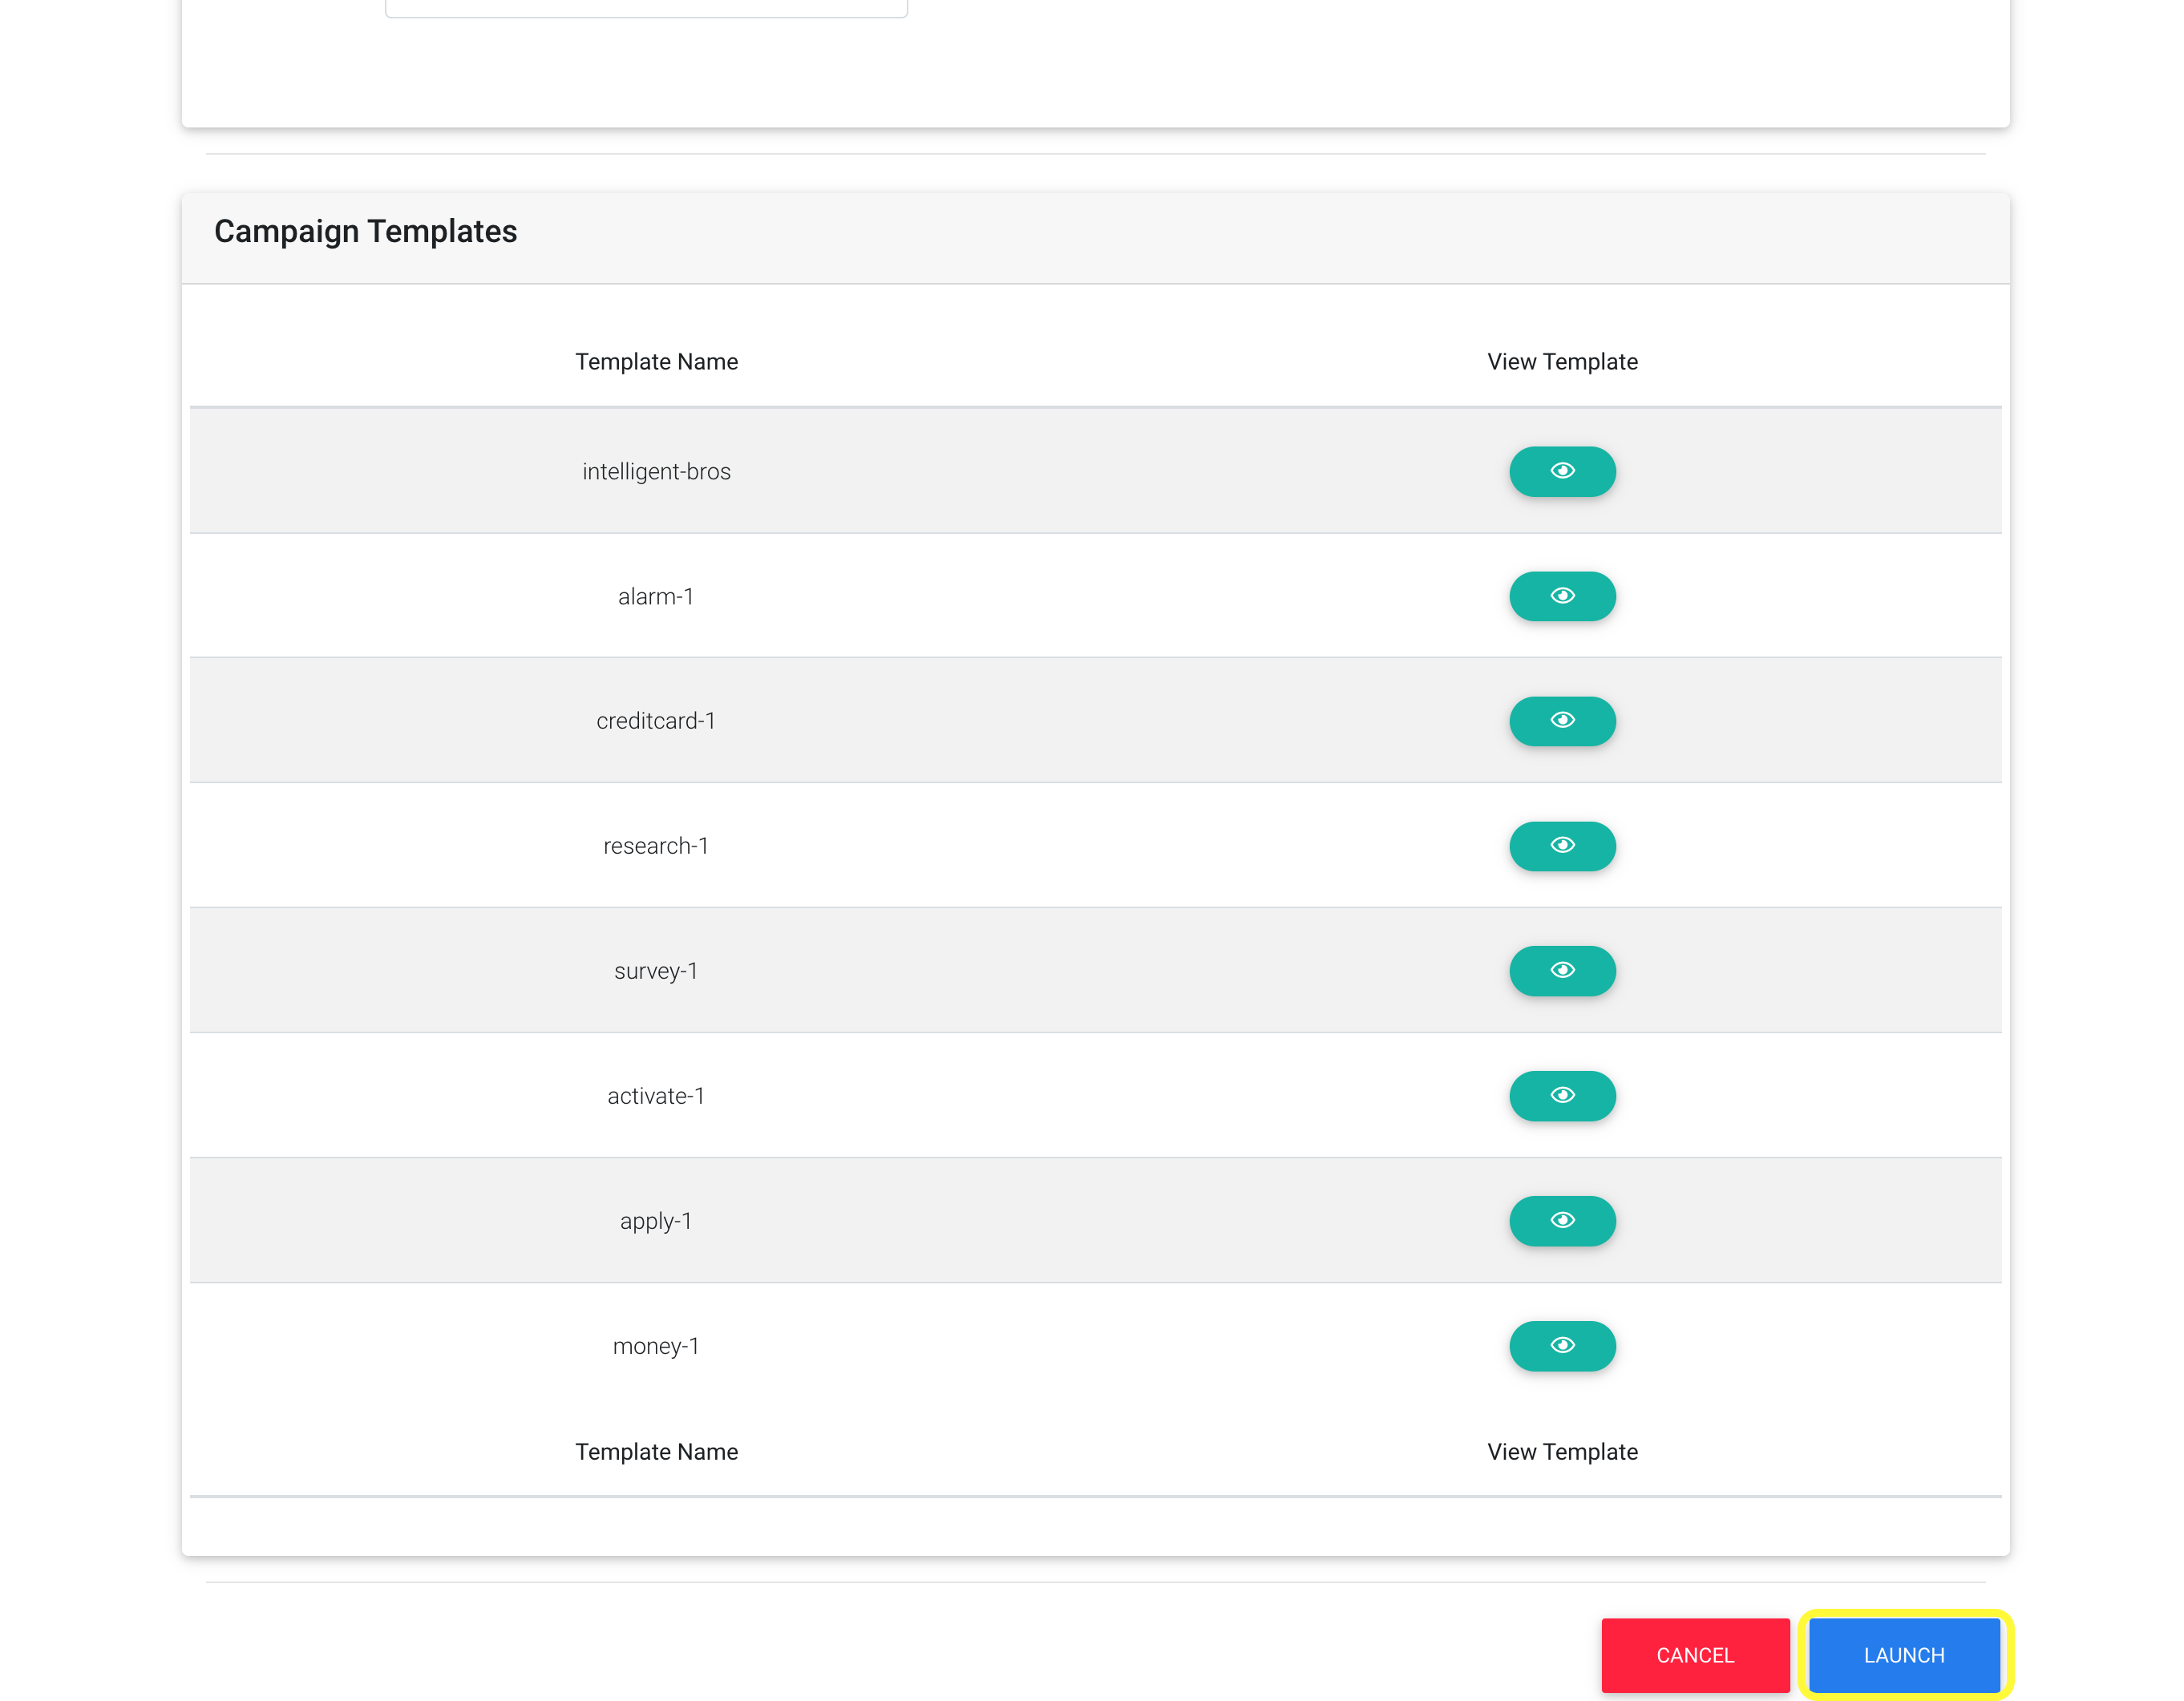Click the creditcard-1 name cell
The image size is (2184, 1701).
pyautogui.click(x=656, y=721)
